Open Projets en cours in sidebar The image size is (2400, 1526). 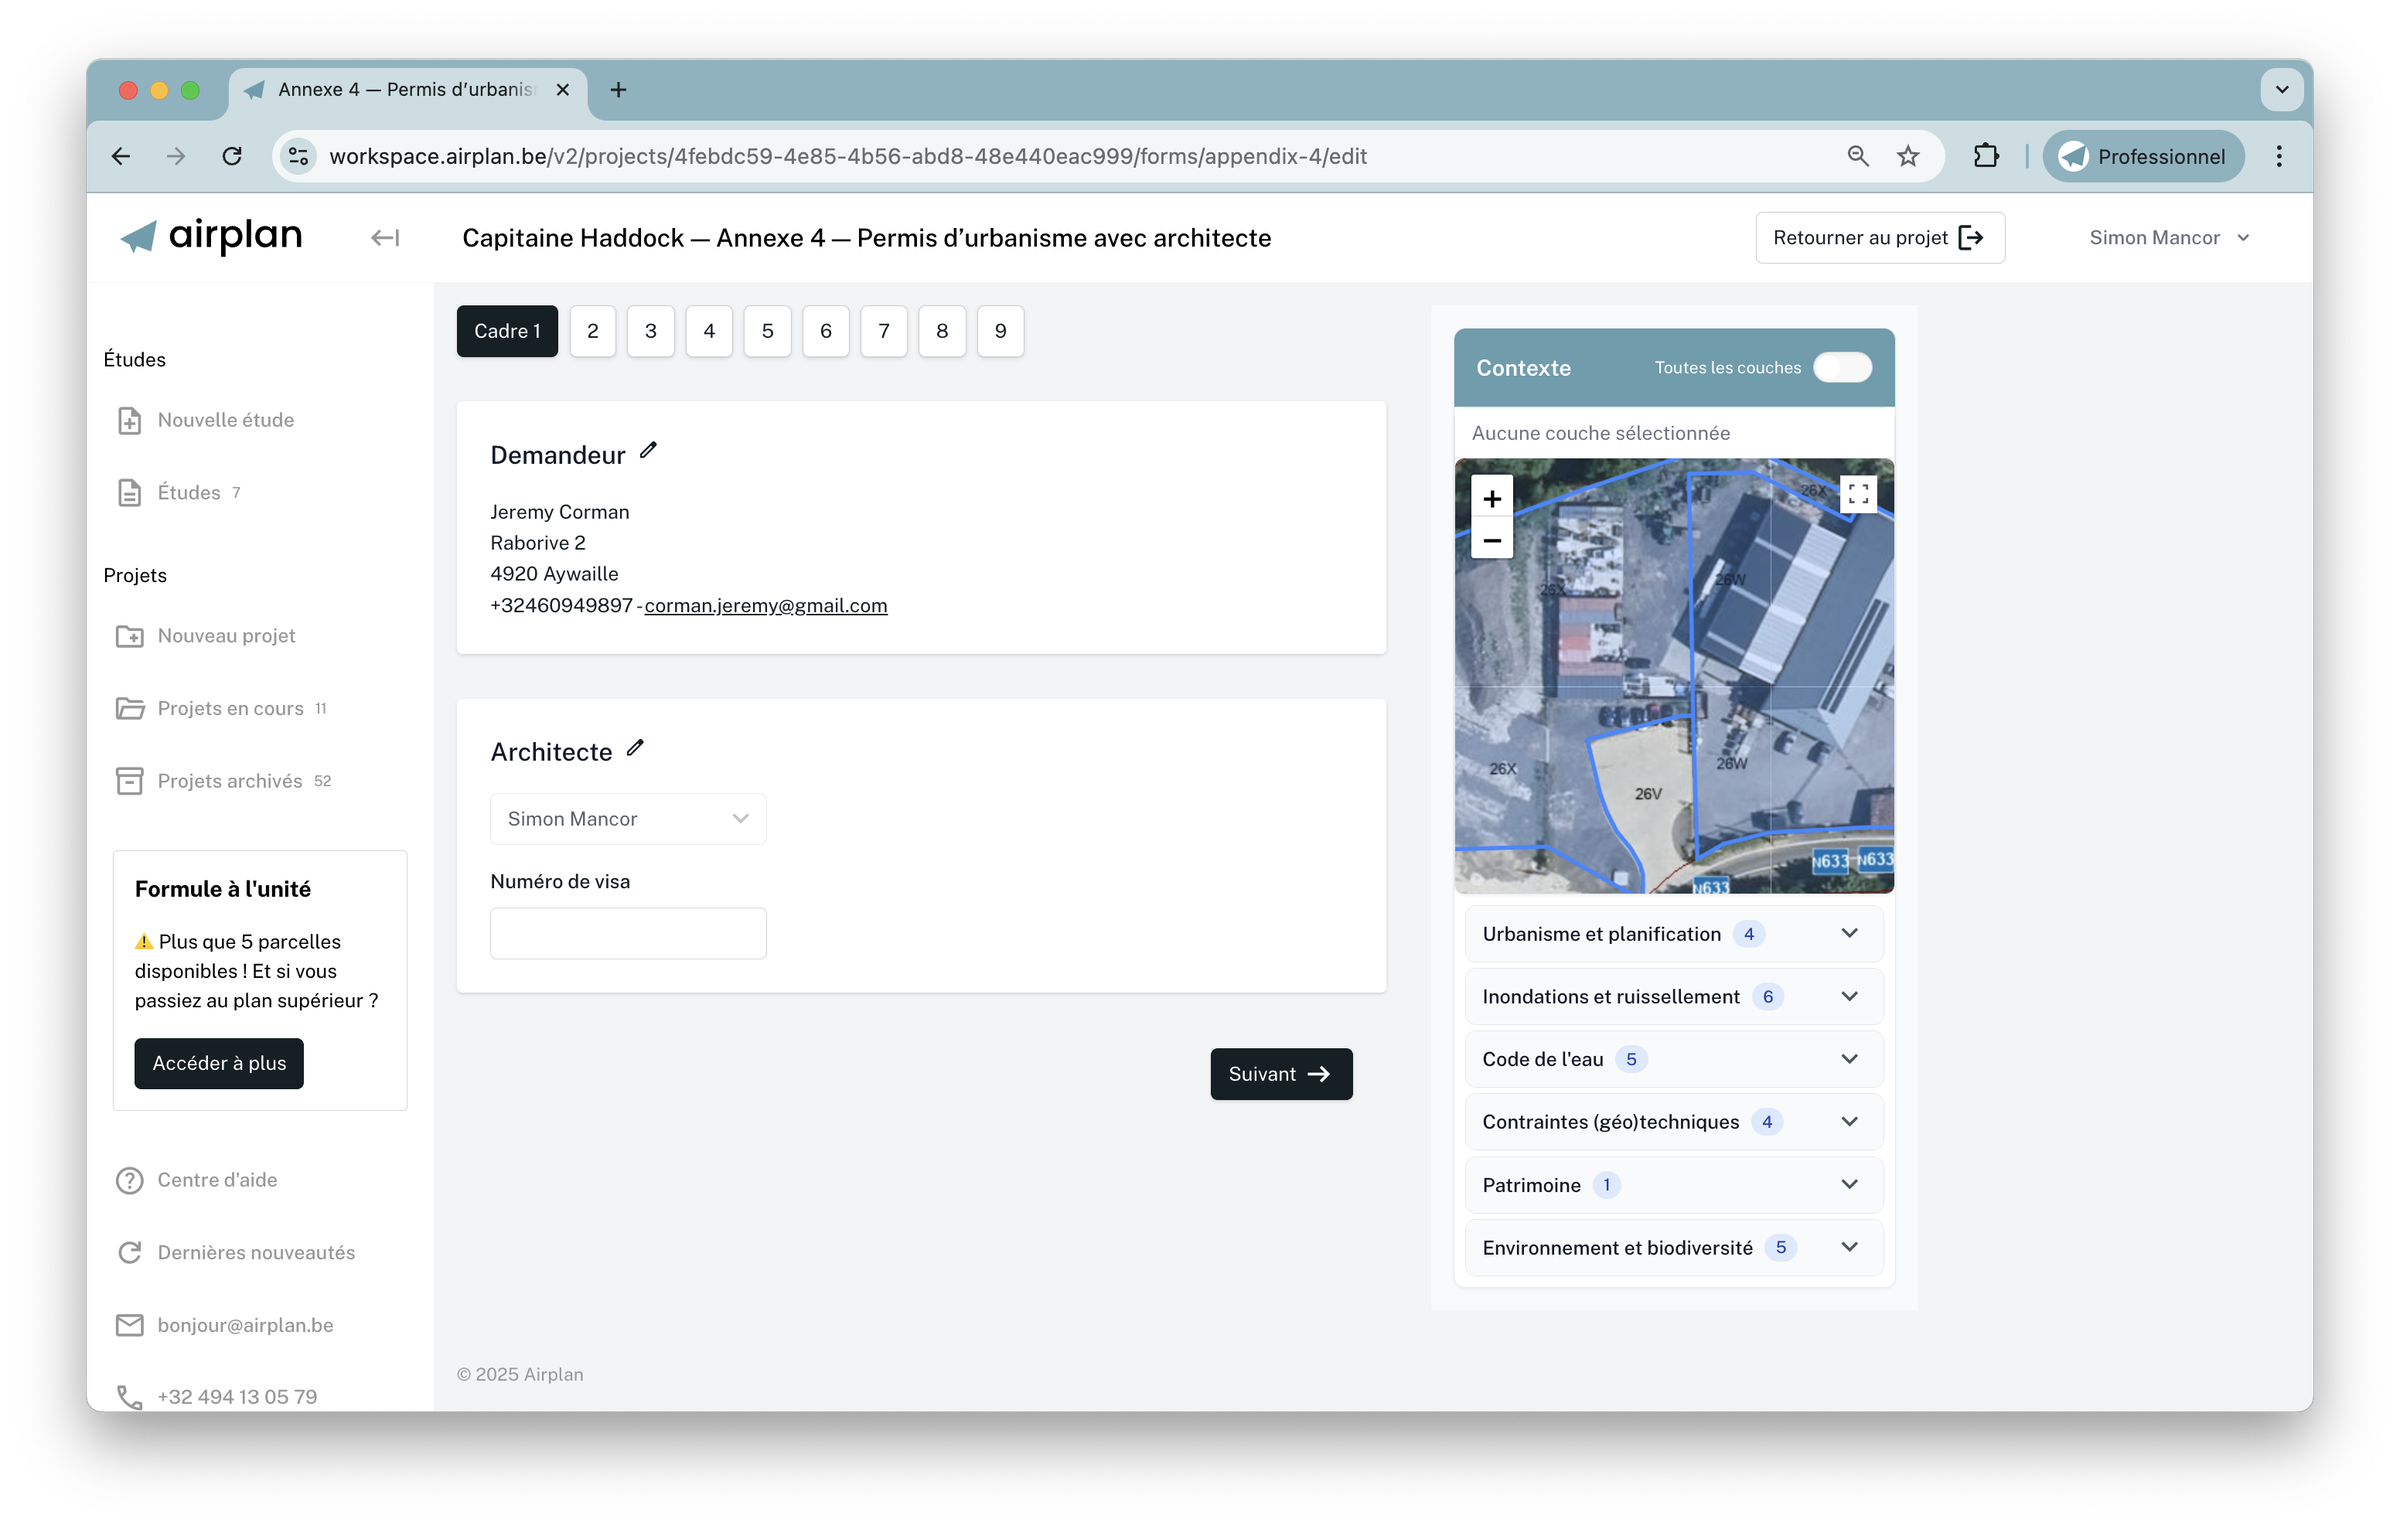[x=230, y=709]
